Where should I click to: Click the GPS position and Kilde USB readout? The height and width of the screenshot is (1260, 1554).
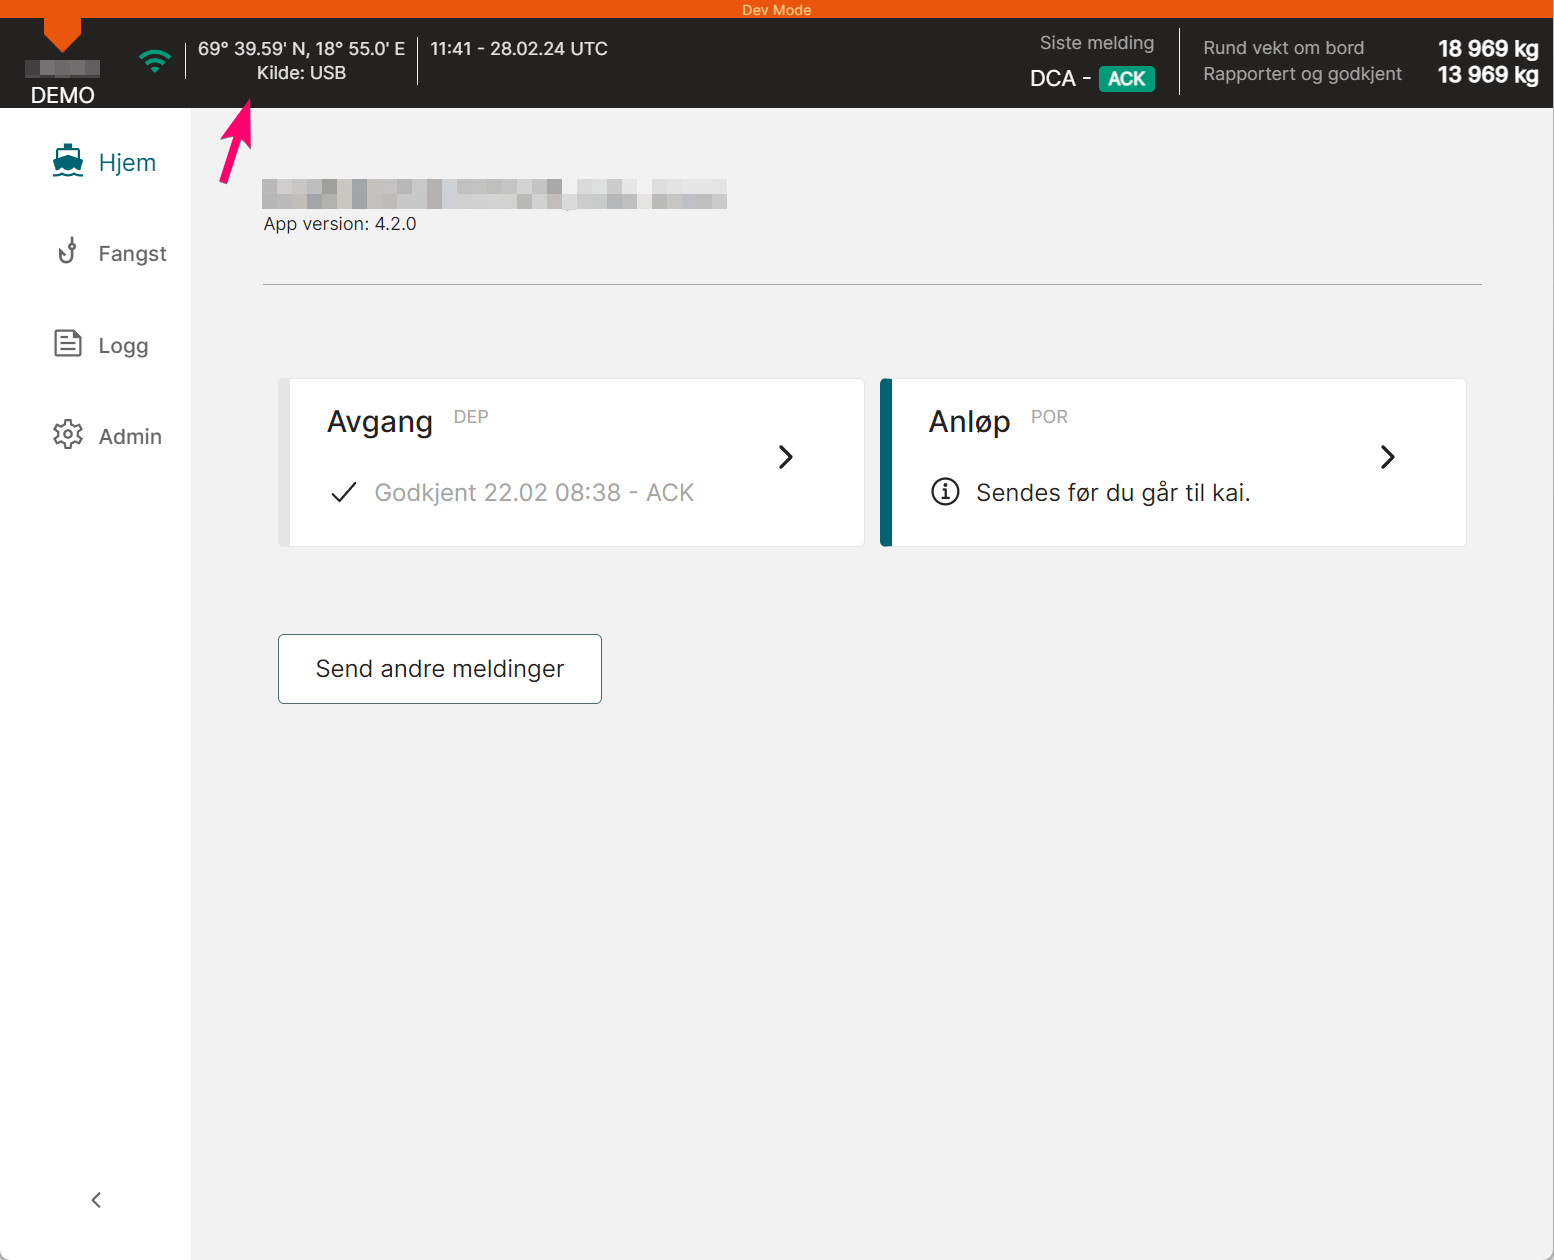[x=301, y=60]
